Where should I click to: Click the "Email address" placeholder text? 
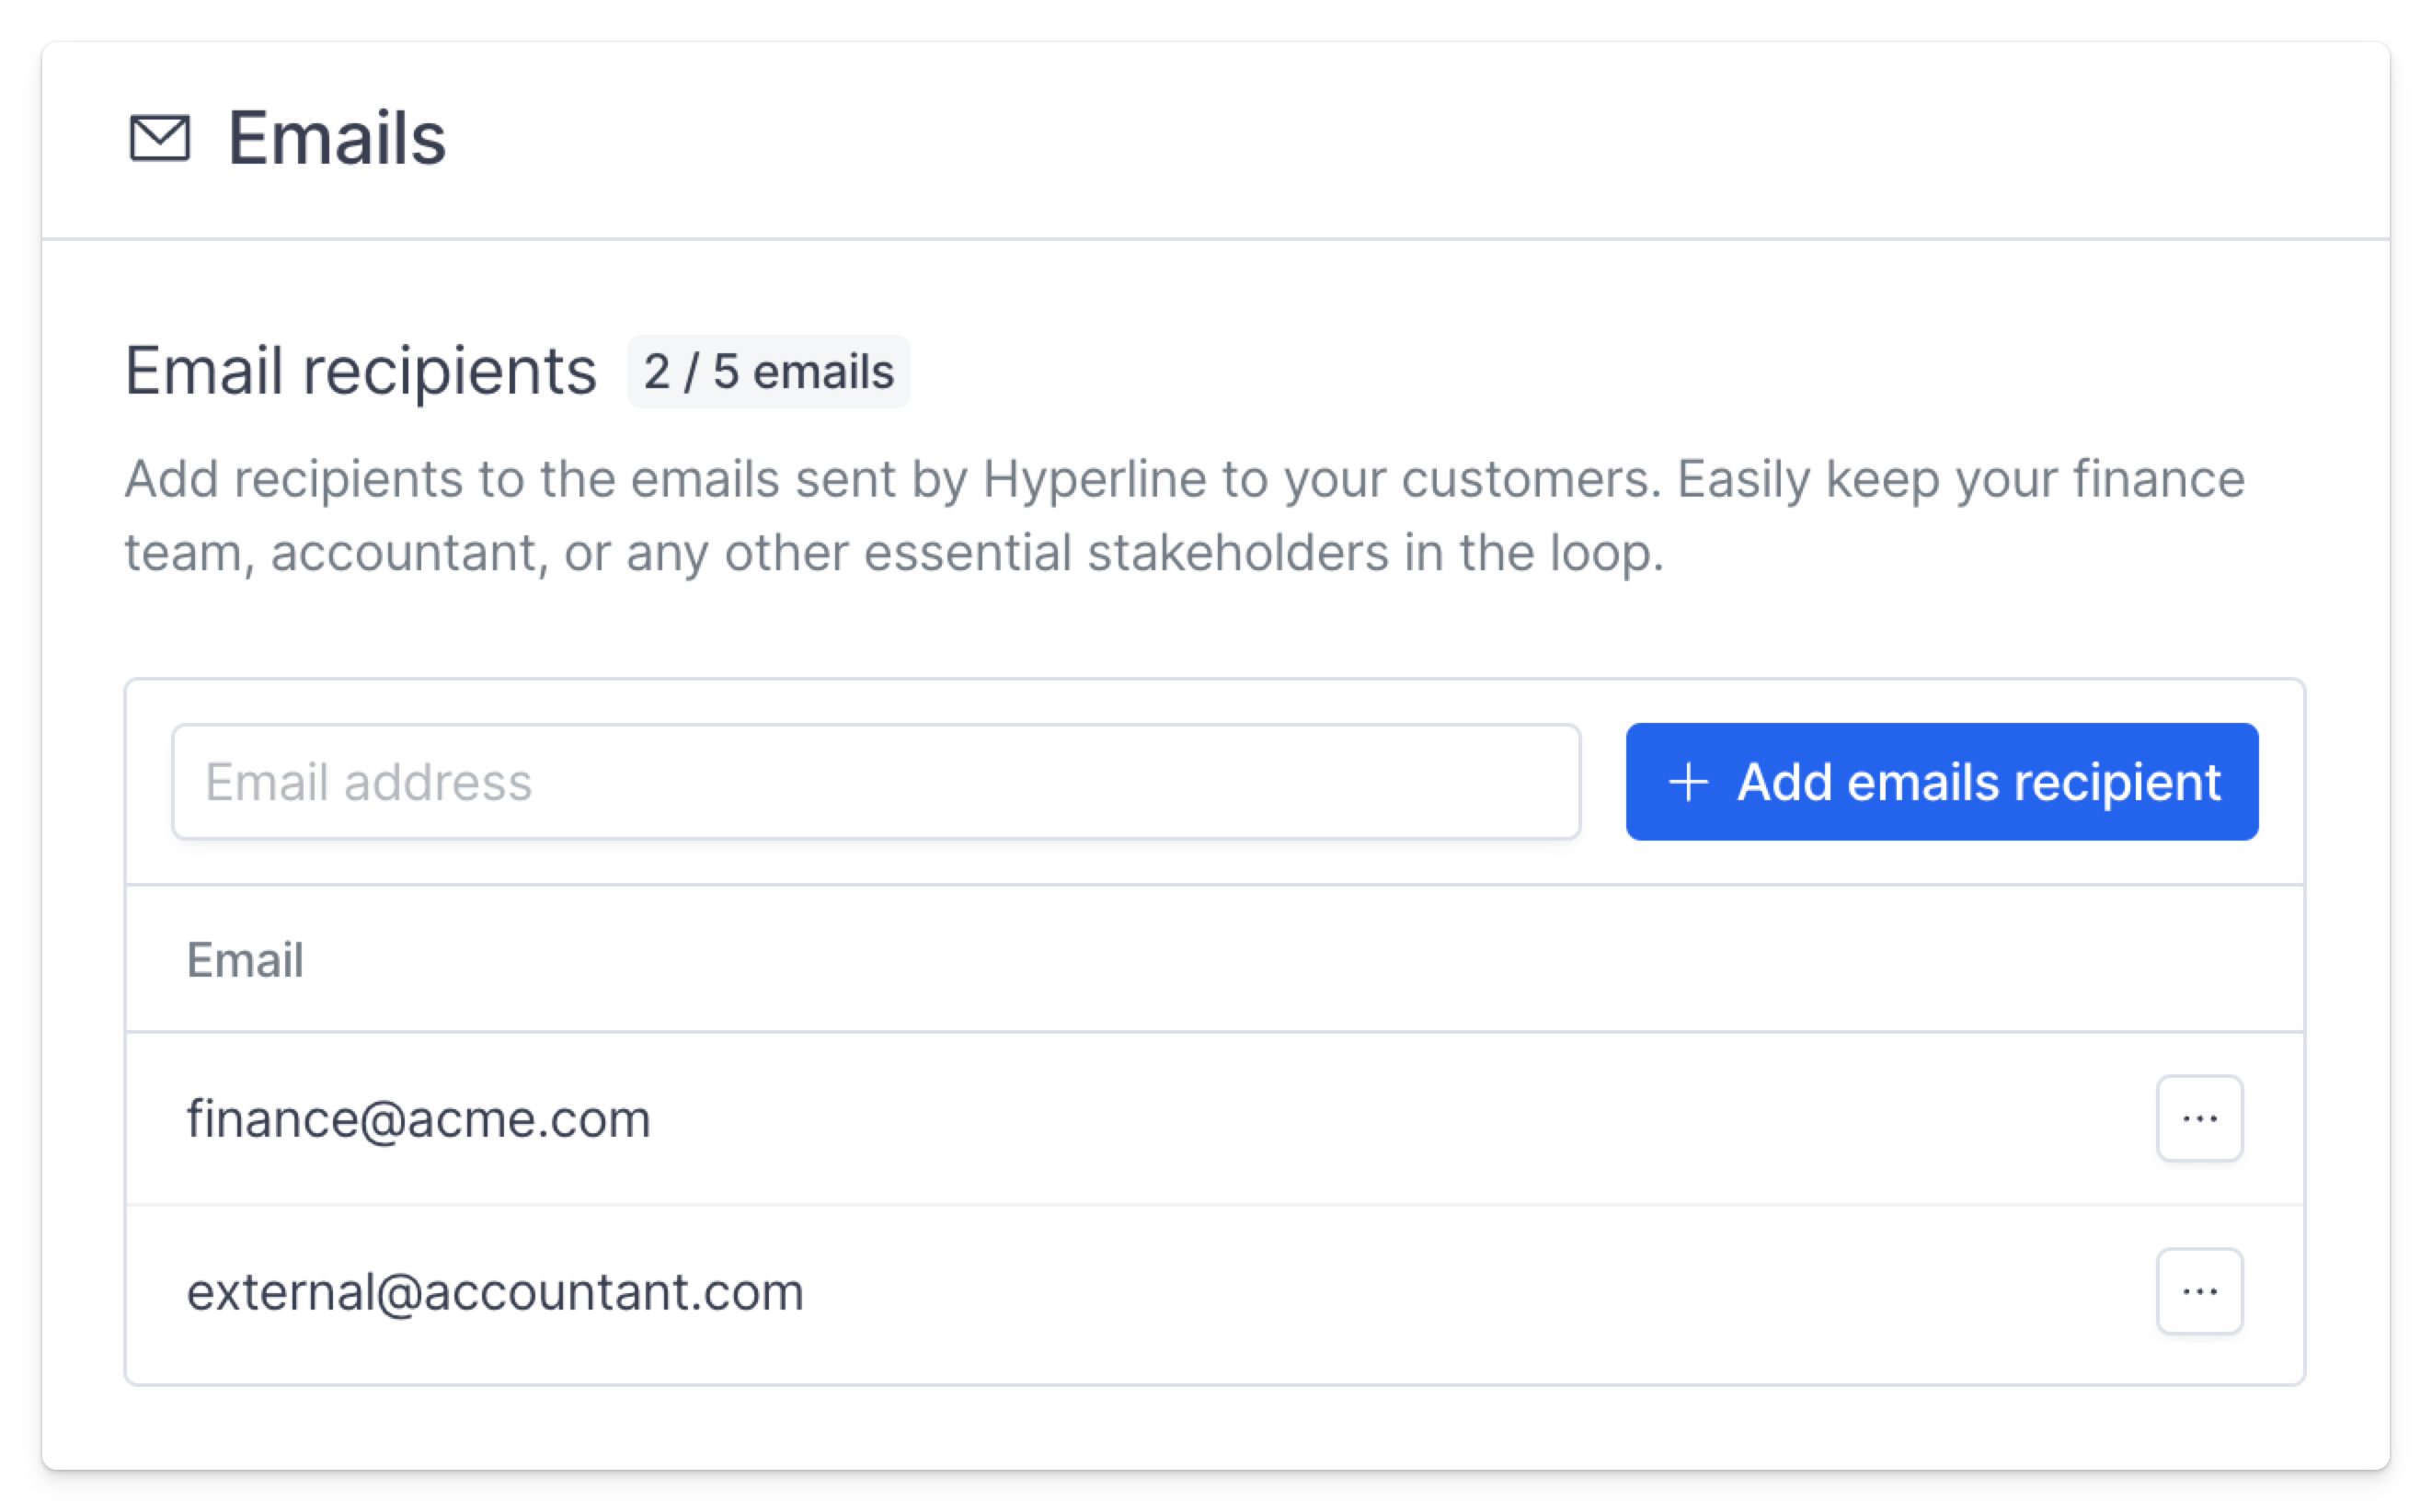pos(370,783)
